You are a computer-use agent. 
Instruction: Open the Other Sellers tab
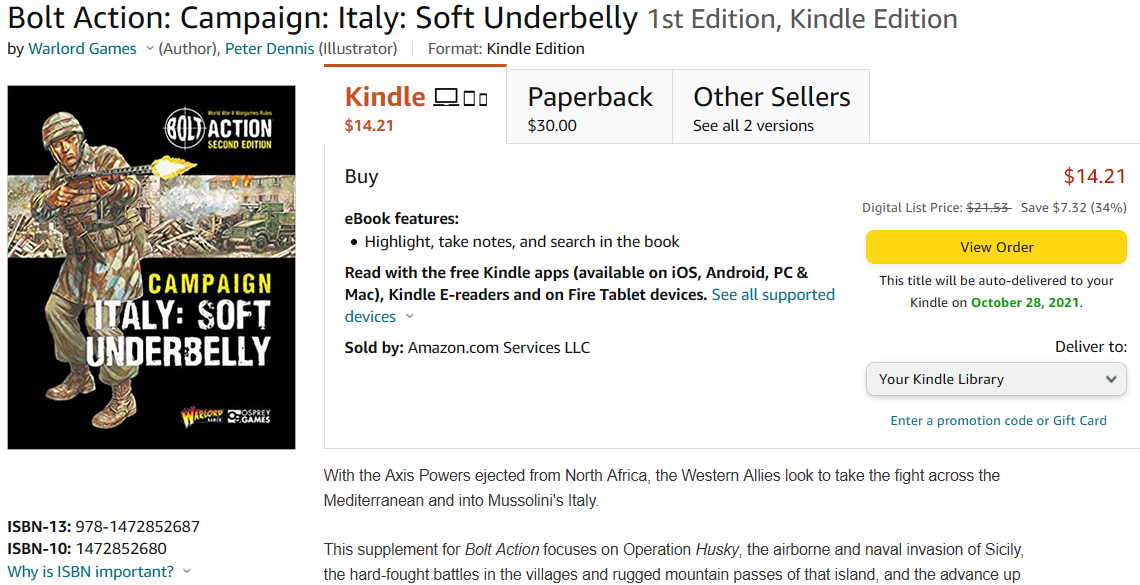click(x=771, y=108)
